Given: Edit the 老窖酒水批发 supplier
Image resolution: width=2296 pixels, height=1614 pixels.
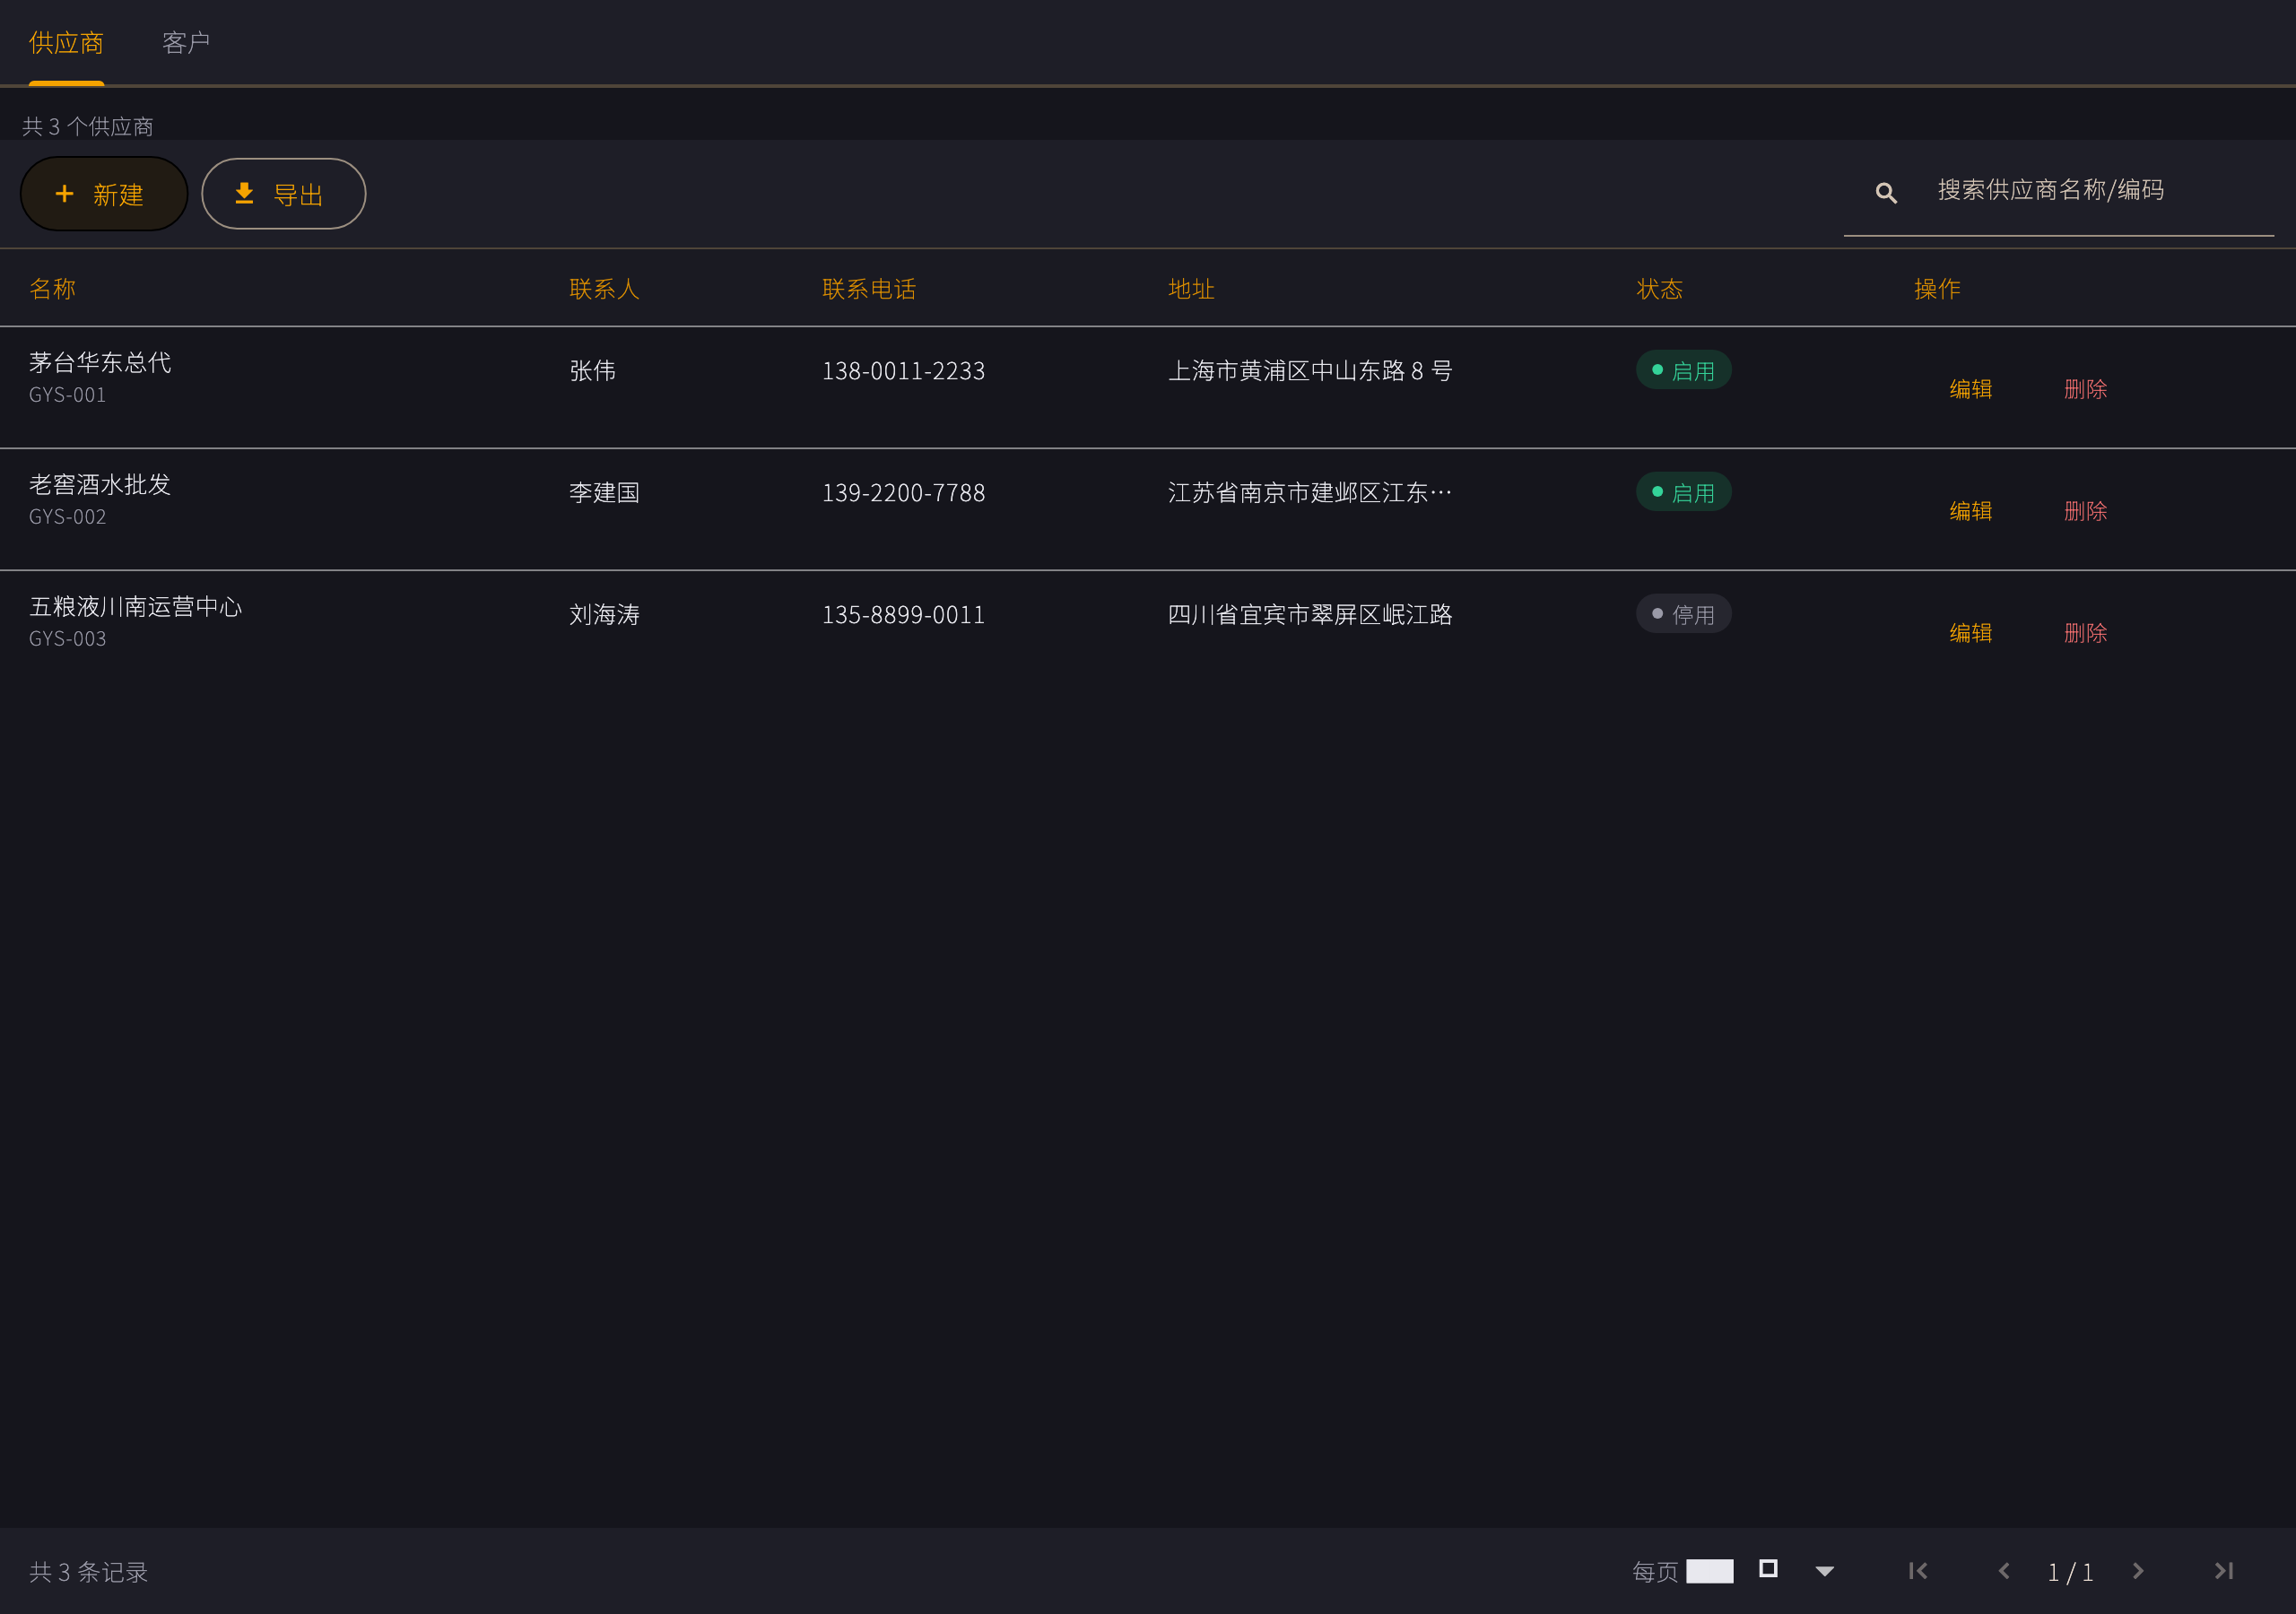Looking at the screenshot, I should 1970,511.
